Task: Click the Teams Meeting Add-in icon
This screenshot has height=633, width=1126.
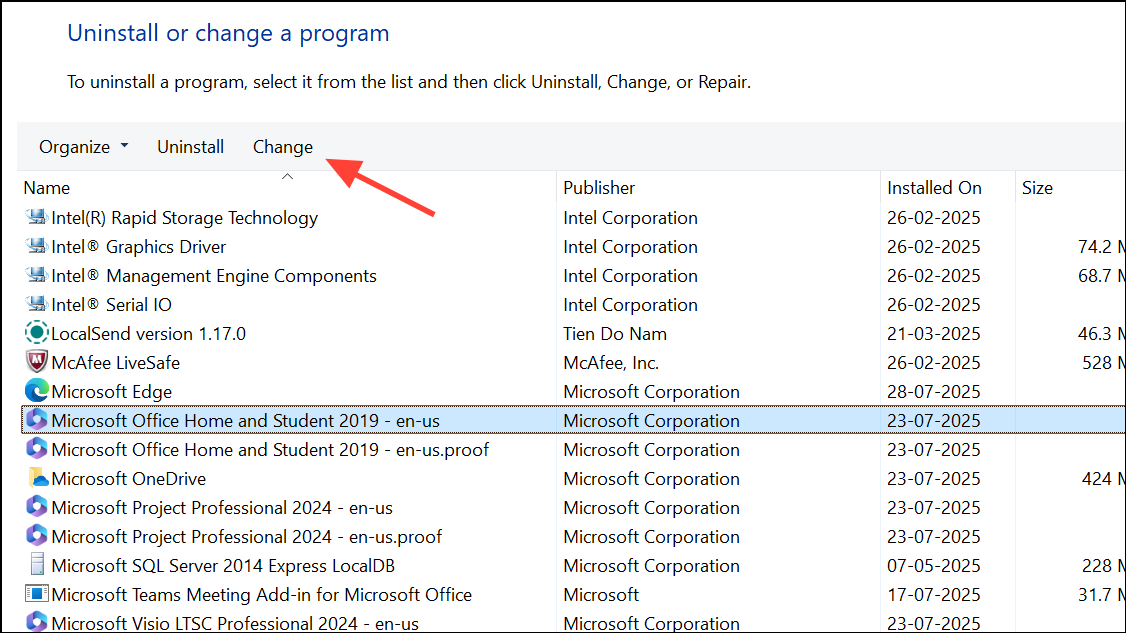Action: point(37,593)
